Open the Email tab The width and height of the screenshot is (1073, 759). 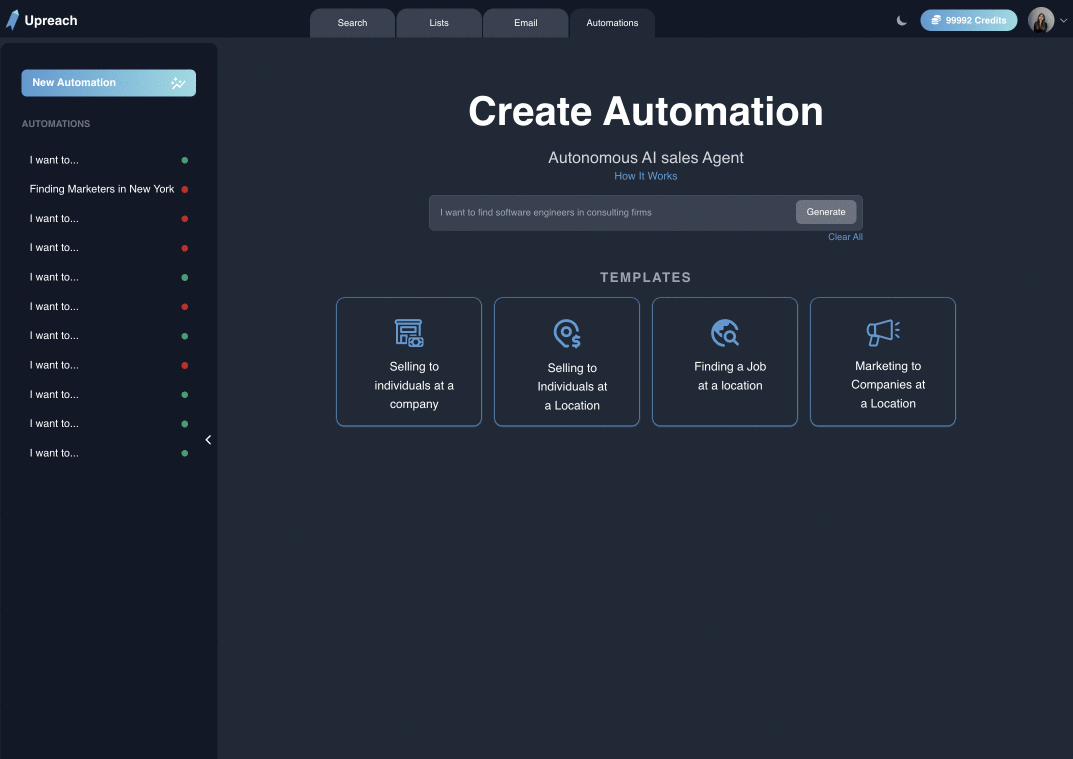click(x=525, y=22)
